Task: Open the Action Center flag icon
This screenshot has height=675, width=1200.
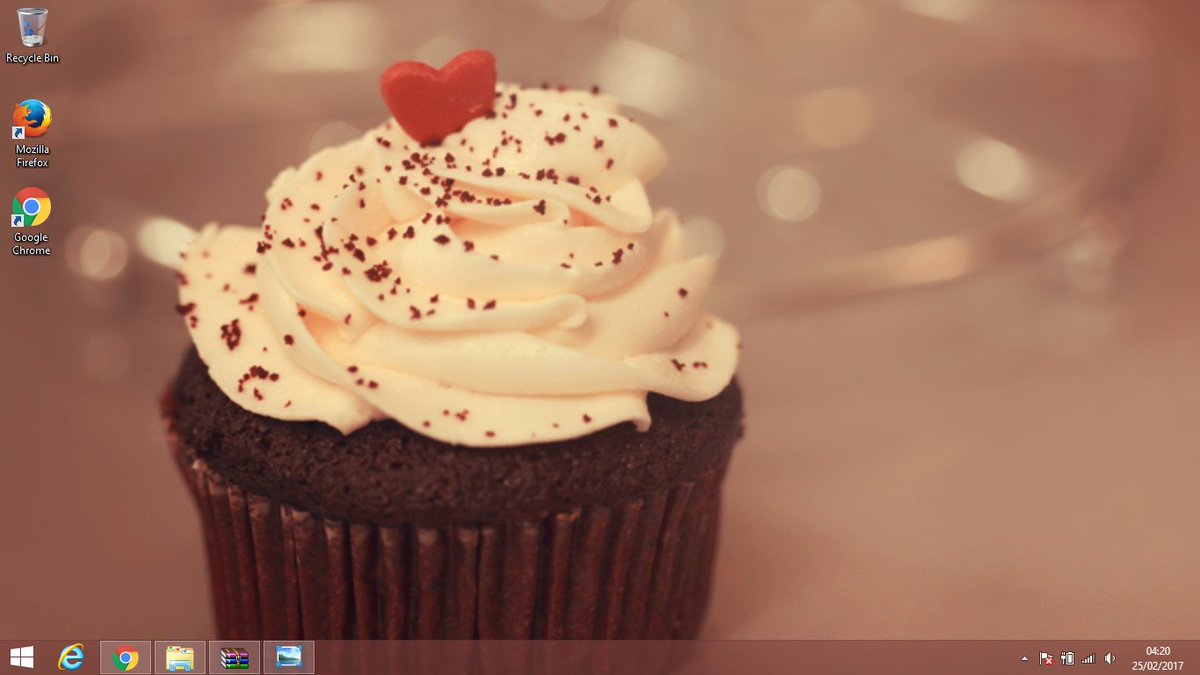Action: (x=1046, y=659)
